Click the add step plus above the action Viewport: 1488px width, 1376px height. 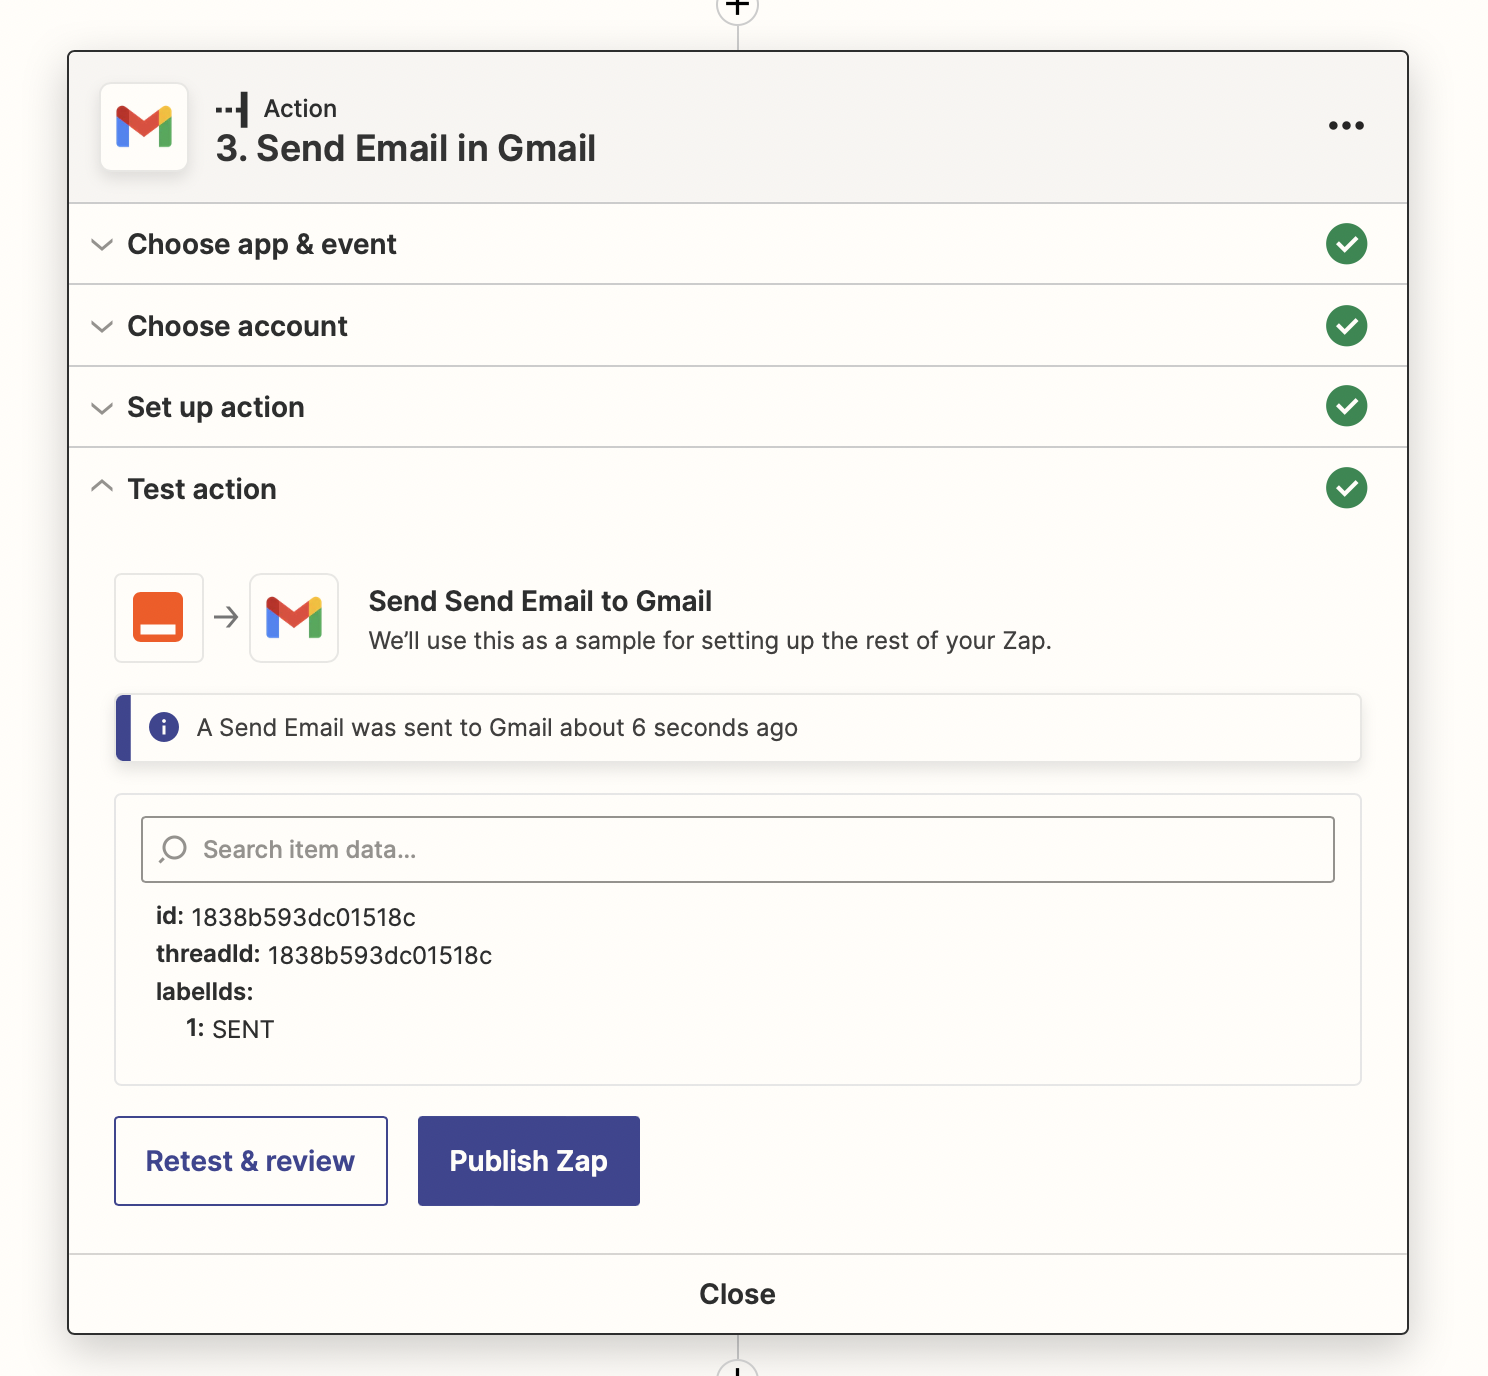(x=738, y=8)
